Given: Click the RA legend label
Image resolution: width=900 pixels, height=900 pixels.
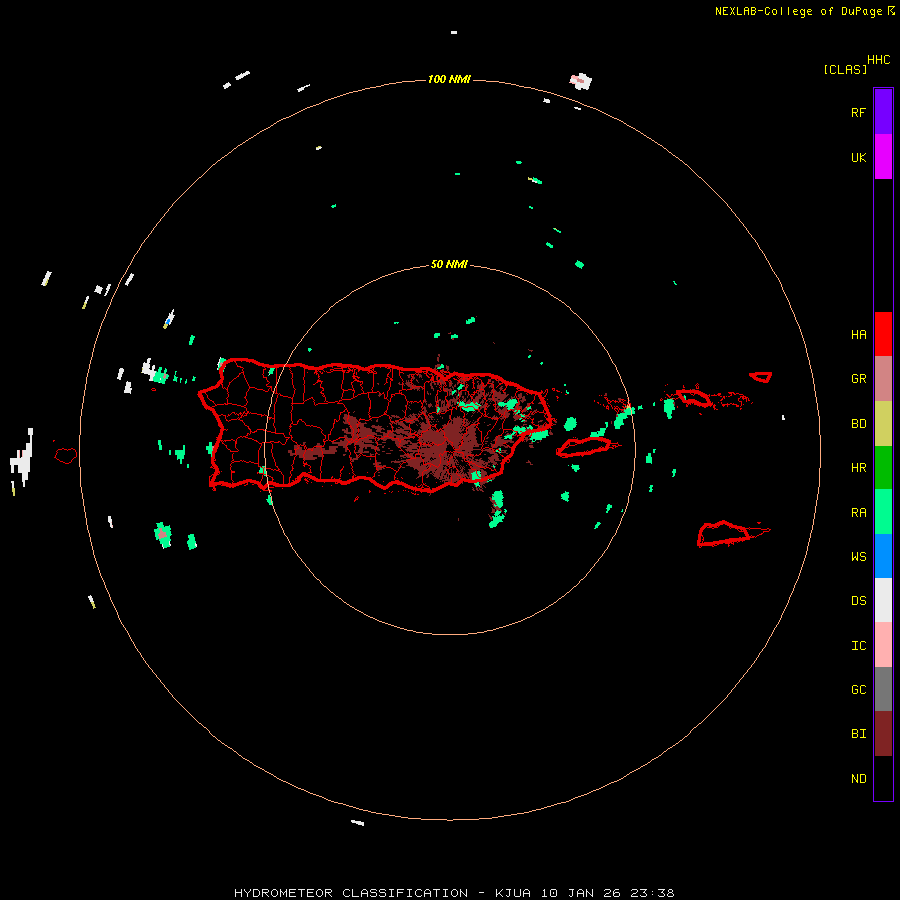Looking at the screenshot, I should pos(858,513).
